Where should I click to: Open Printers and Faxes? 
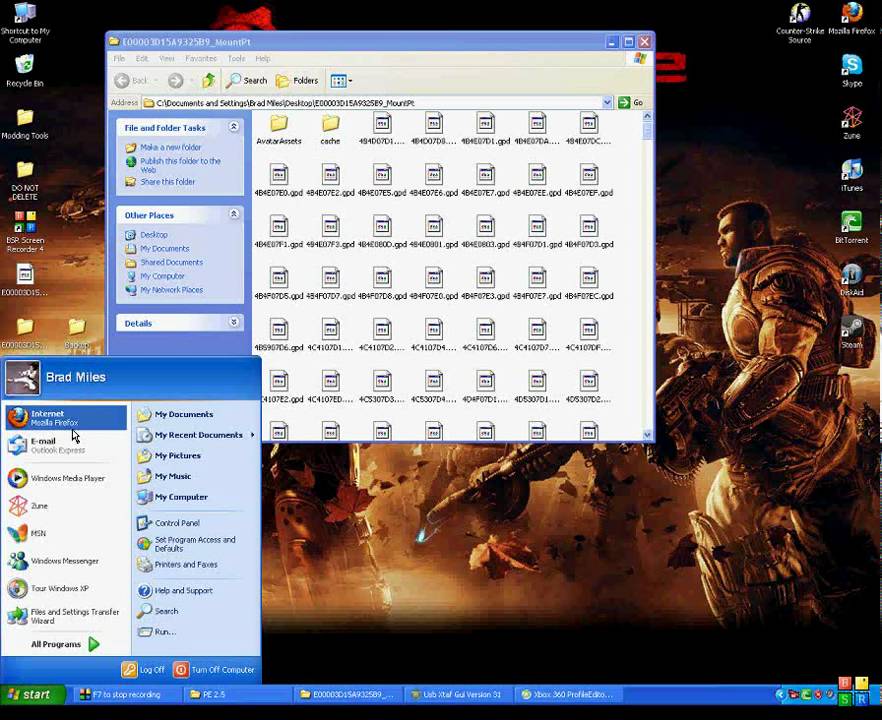tap(195, 565)
